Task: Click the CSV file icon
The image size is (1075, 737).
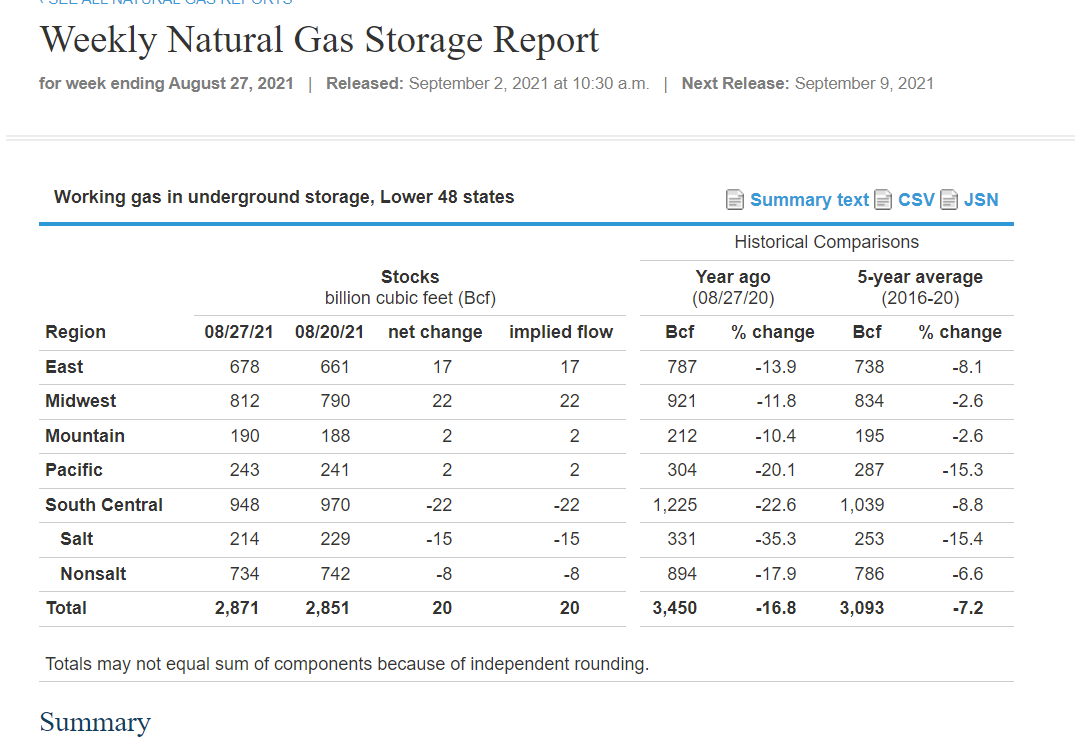Action: 883,200
